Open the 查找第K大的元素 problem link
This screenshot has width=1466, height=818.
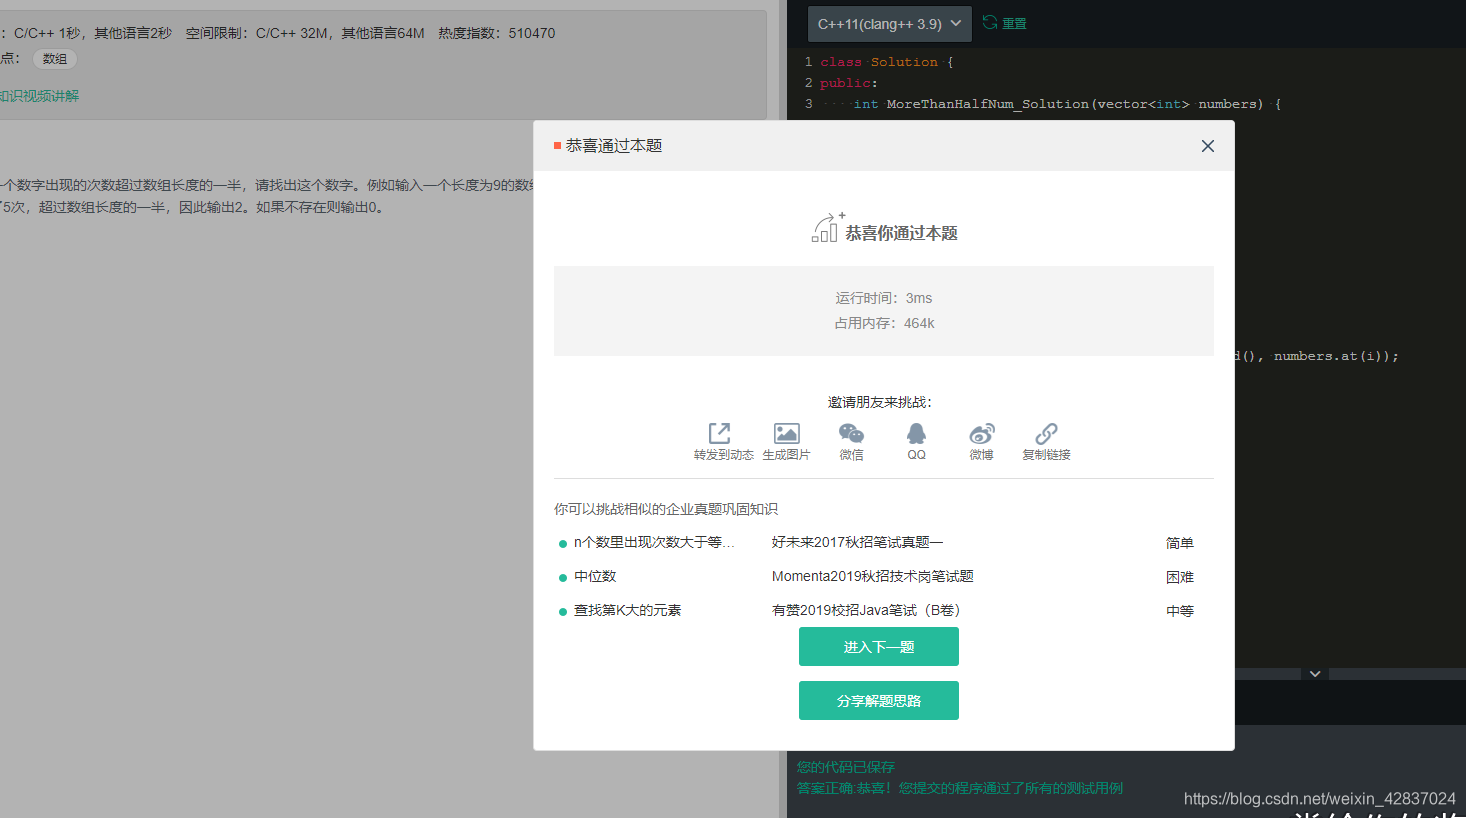(627, 610)
